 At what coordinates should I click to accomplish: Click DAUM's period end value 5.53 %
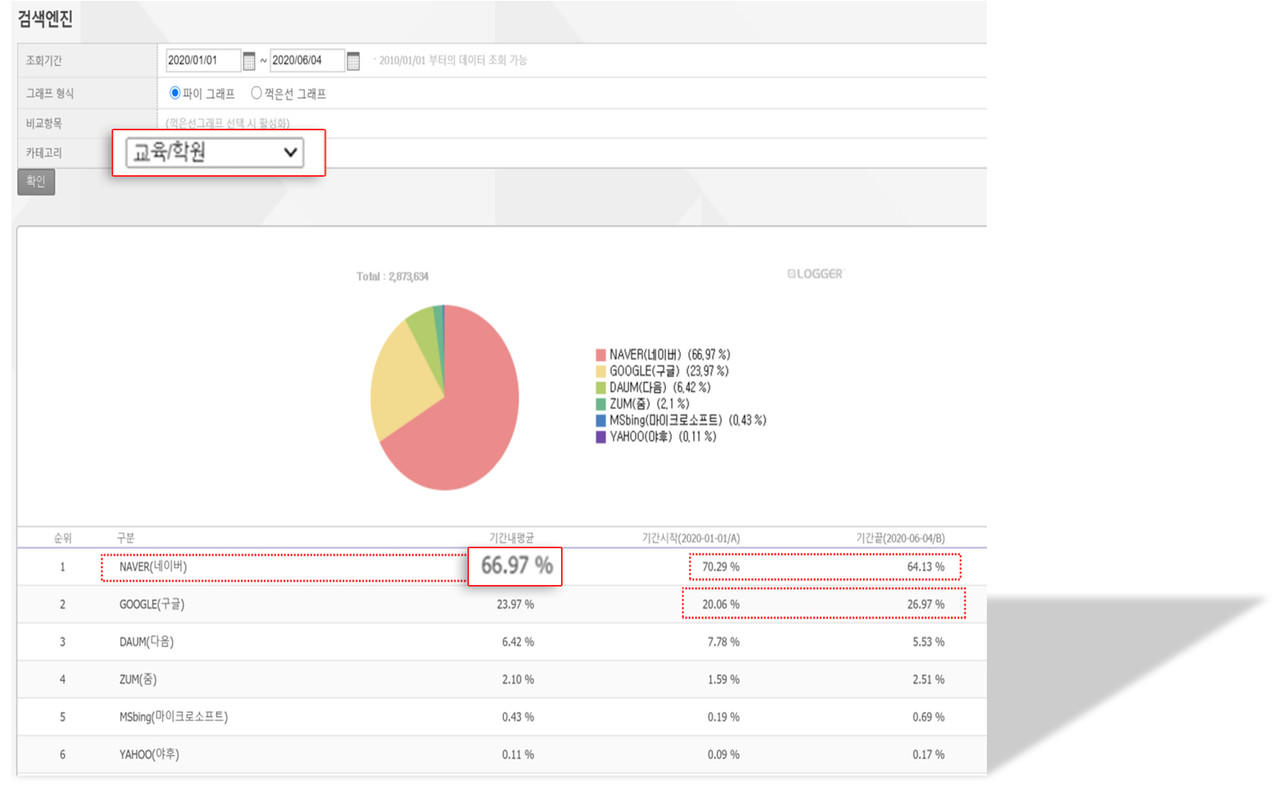point(927,642)
